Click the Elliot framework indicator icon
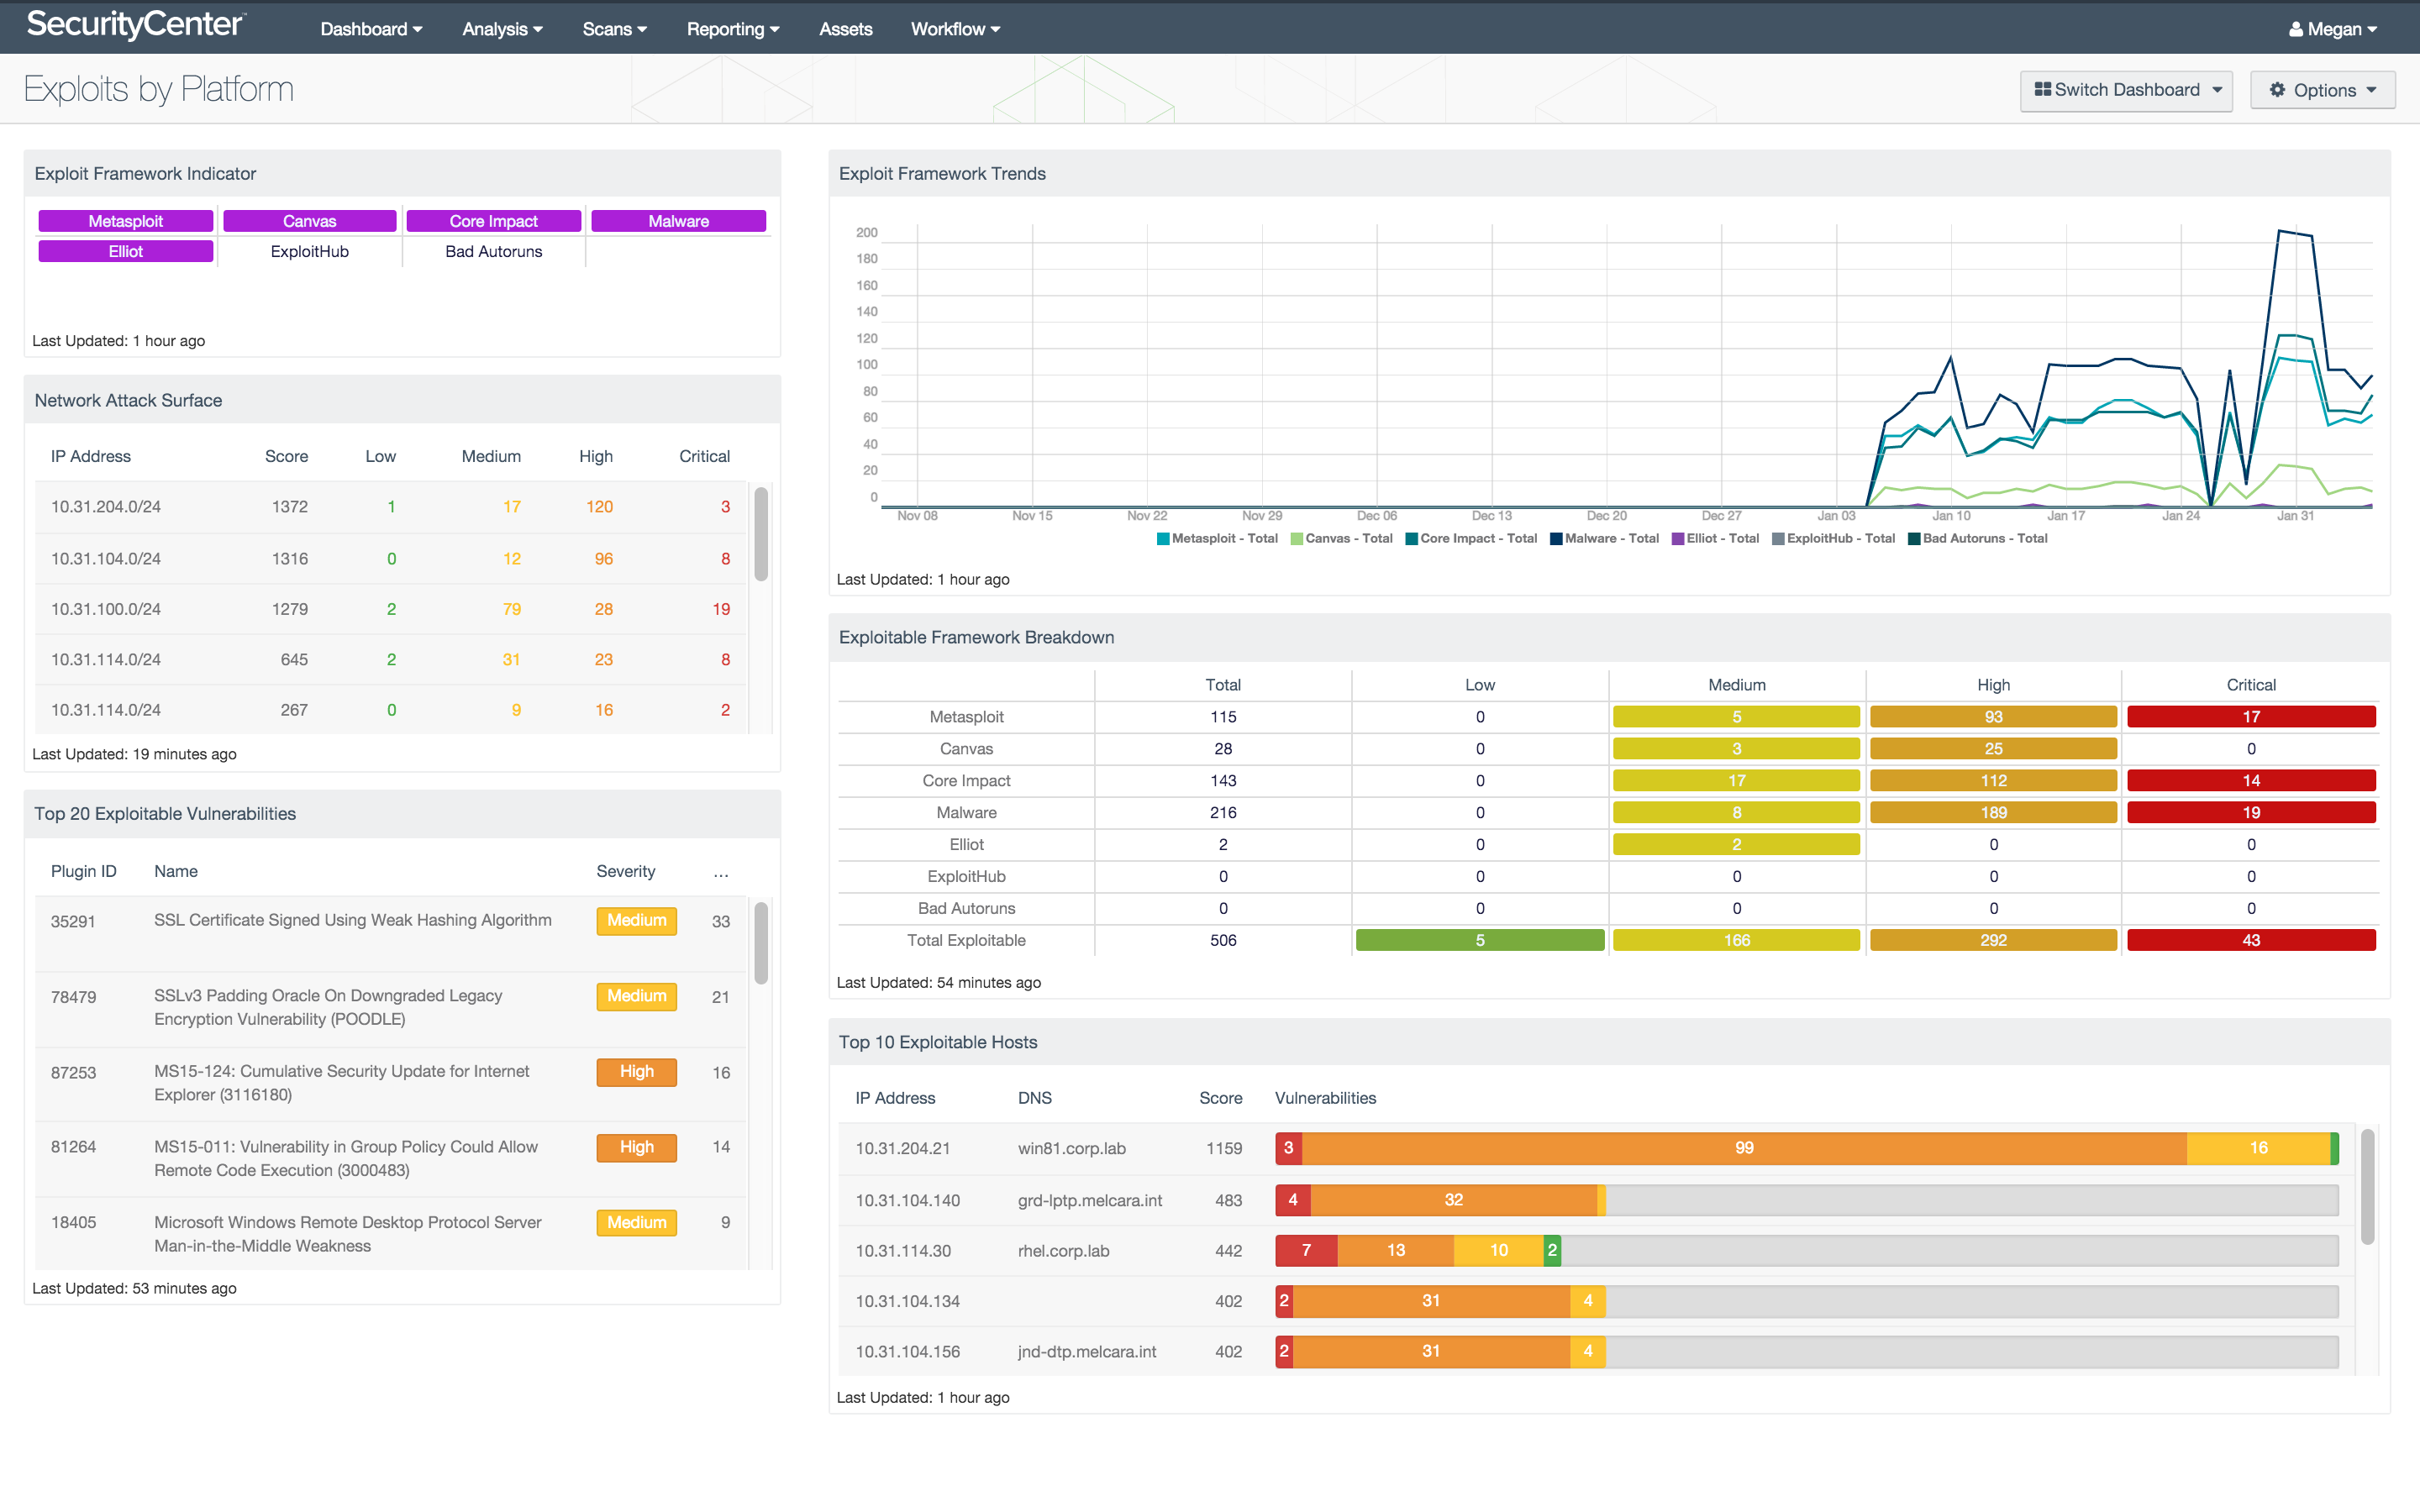 [x=125, y=249]
